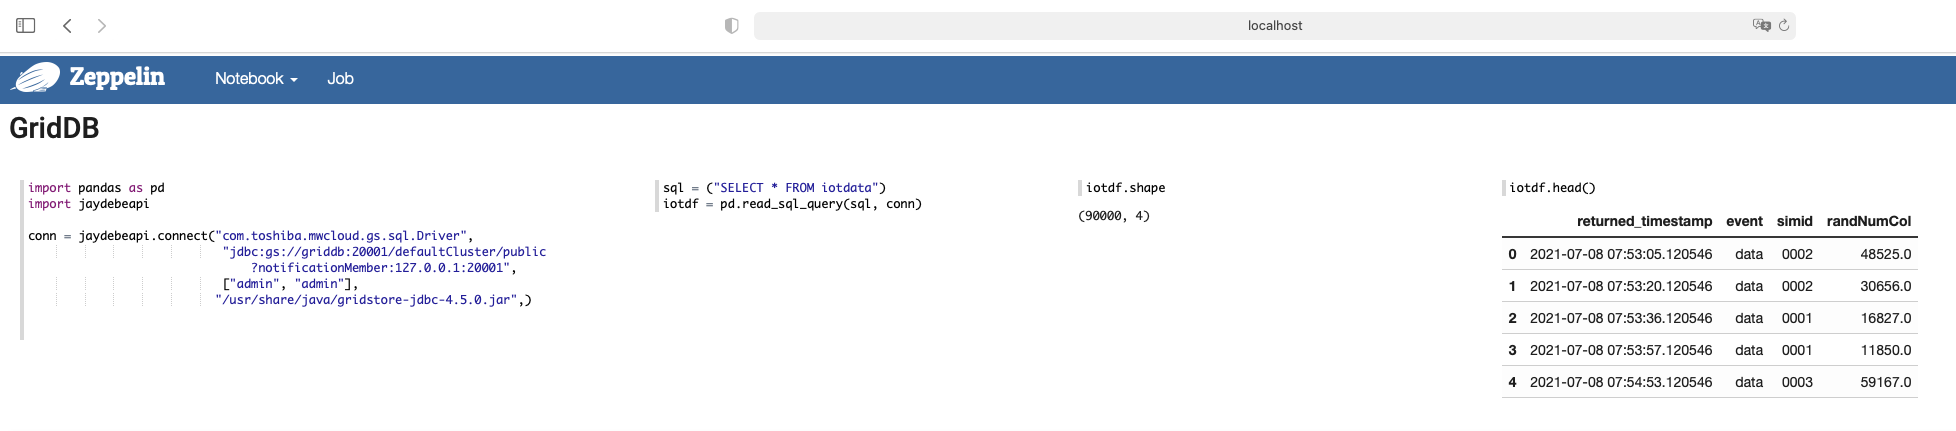Click the Zeppelin airship logo
The width and height of the screenshot is (1956, 431).
point(36,78)
